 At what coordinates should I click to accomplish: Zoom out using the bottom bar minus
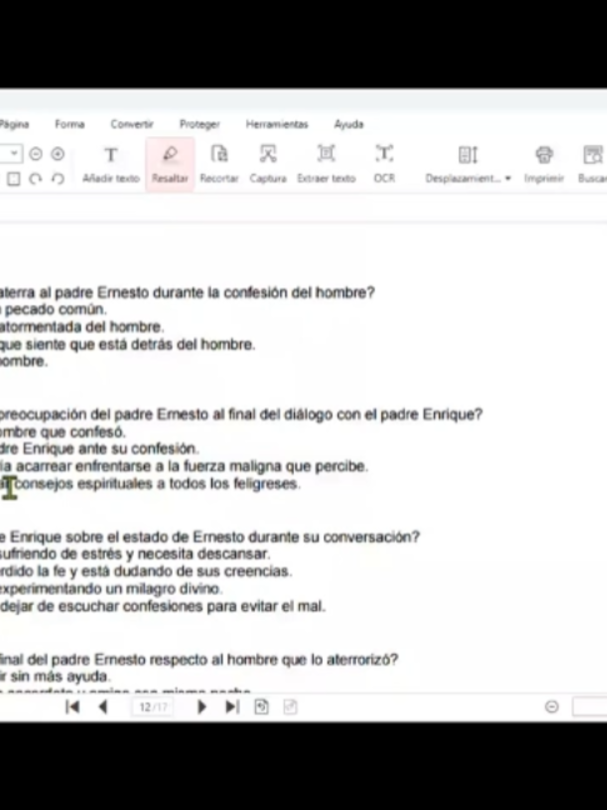pyautogui.click(x=552, y=707)
